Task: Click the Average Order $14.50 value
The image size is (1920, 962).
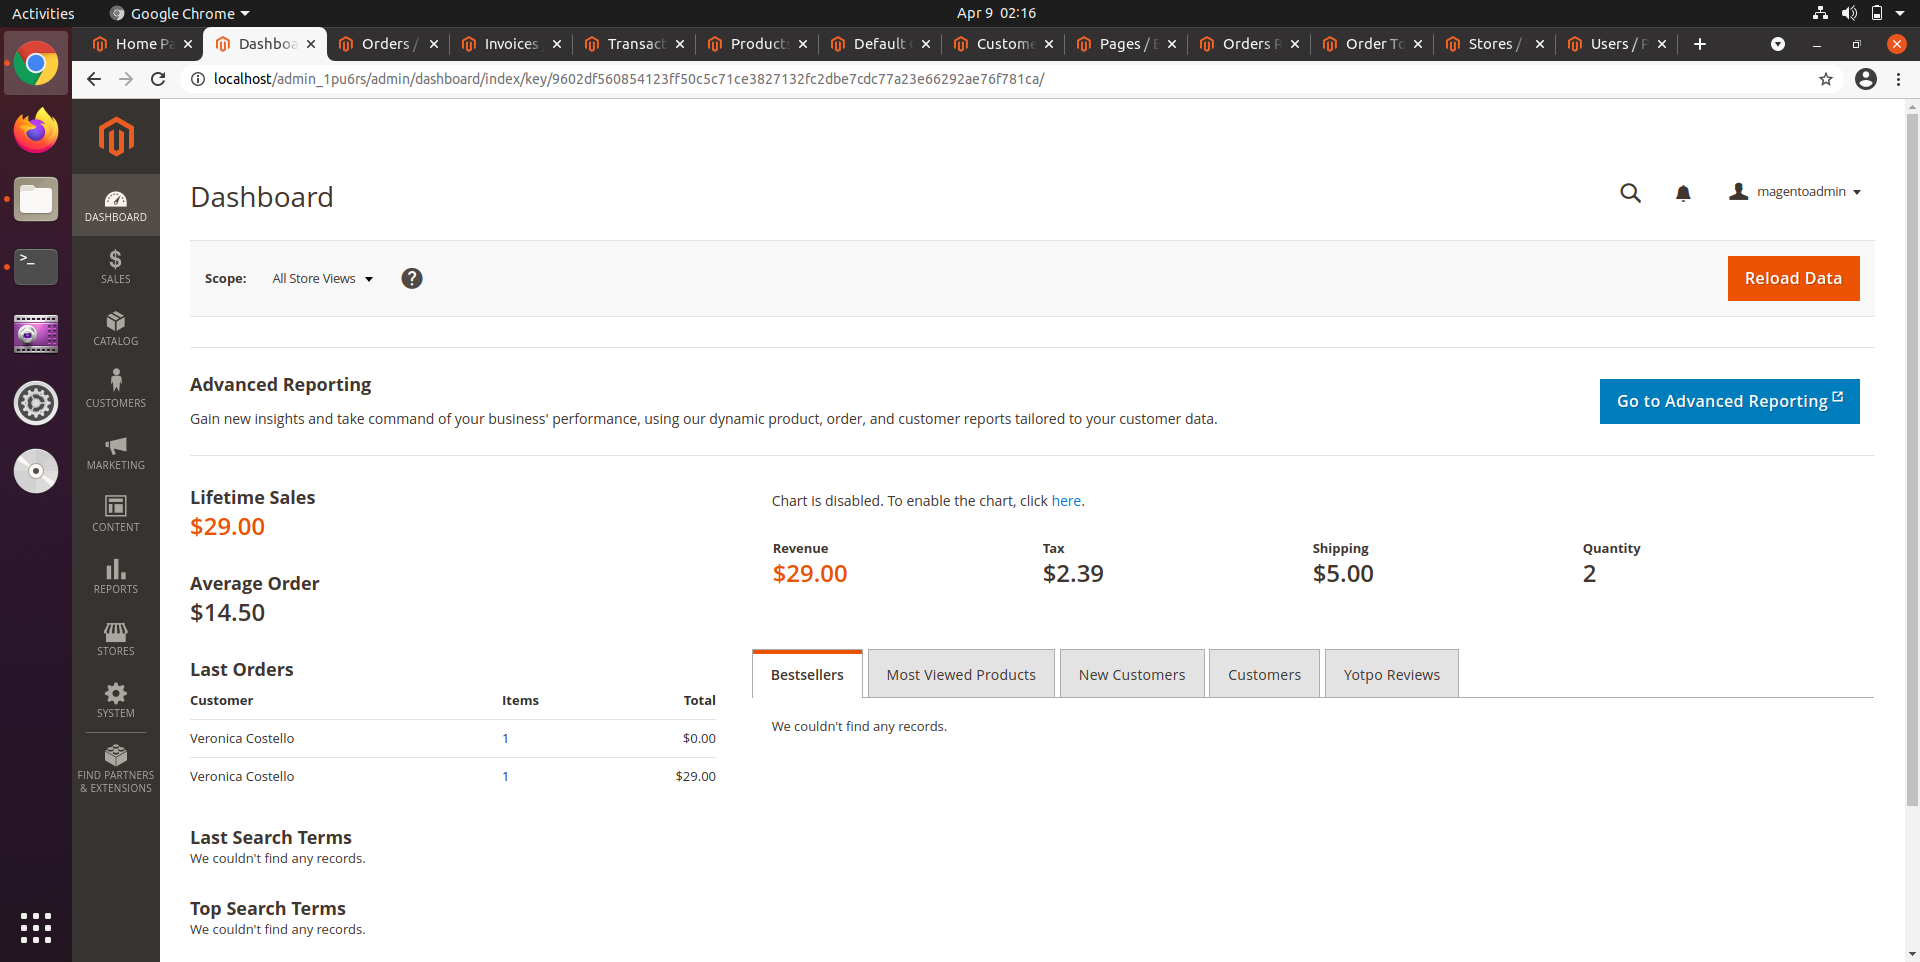Action: pos(228,613)
